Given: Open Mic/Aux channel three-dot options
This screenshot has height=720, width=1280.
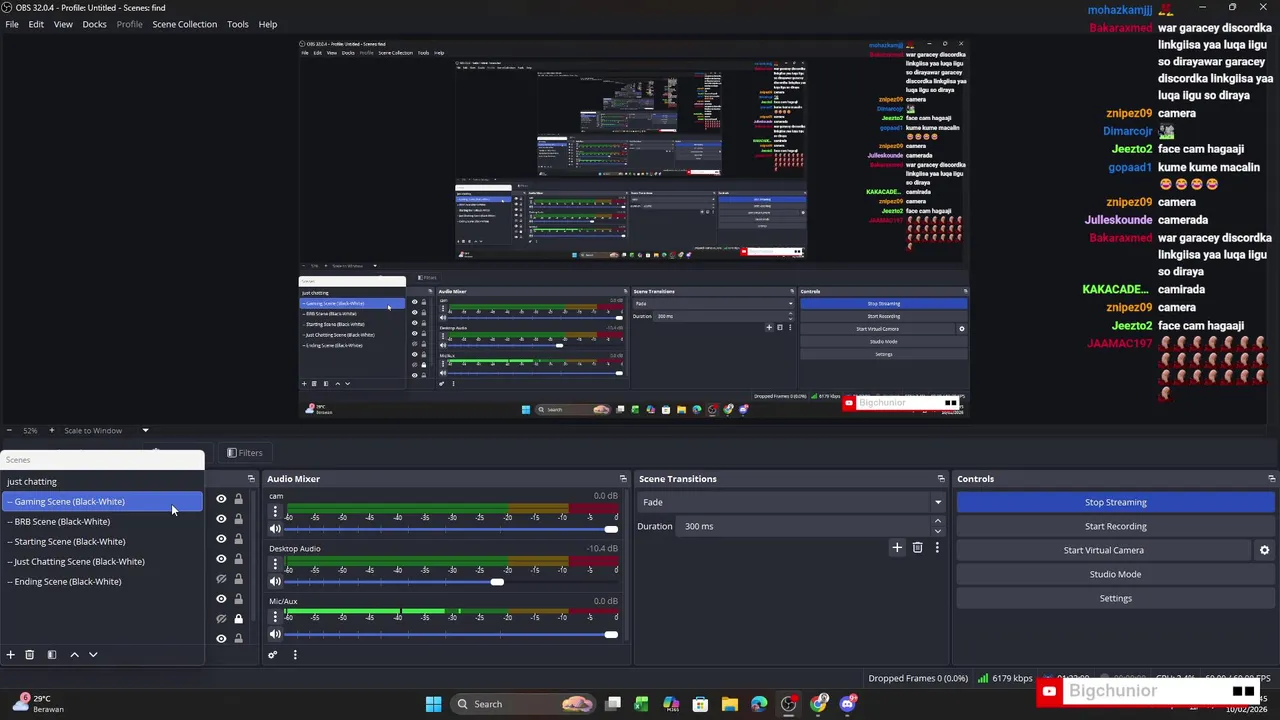Looking at the screenshot, I should 275,616.
